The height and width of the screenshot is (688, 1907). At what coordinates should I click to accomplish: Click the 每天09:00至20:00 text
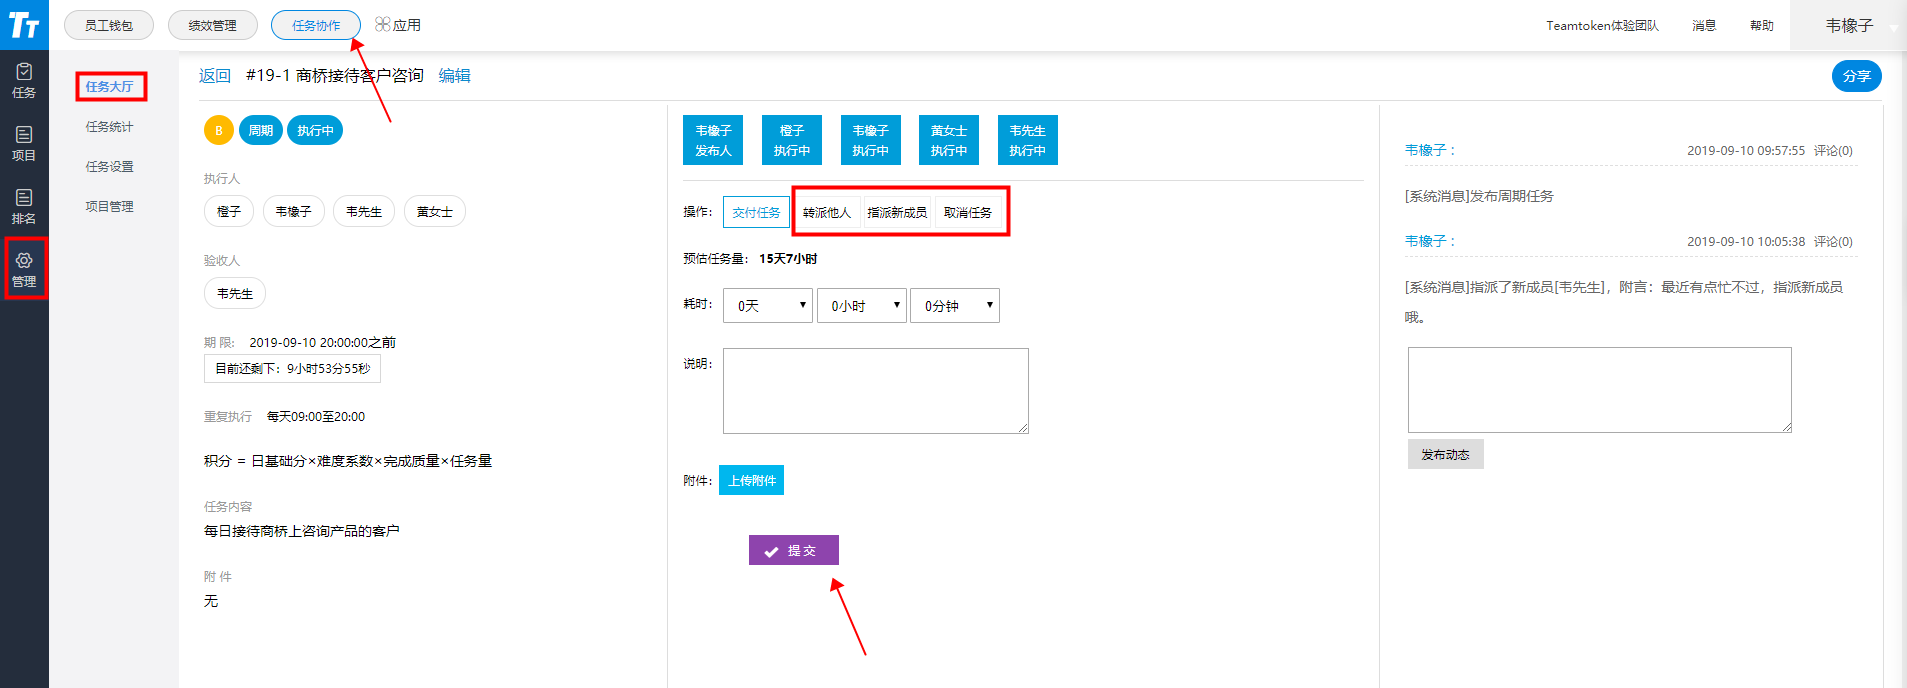[x=316, y=416]
